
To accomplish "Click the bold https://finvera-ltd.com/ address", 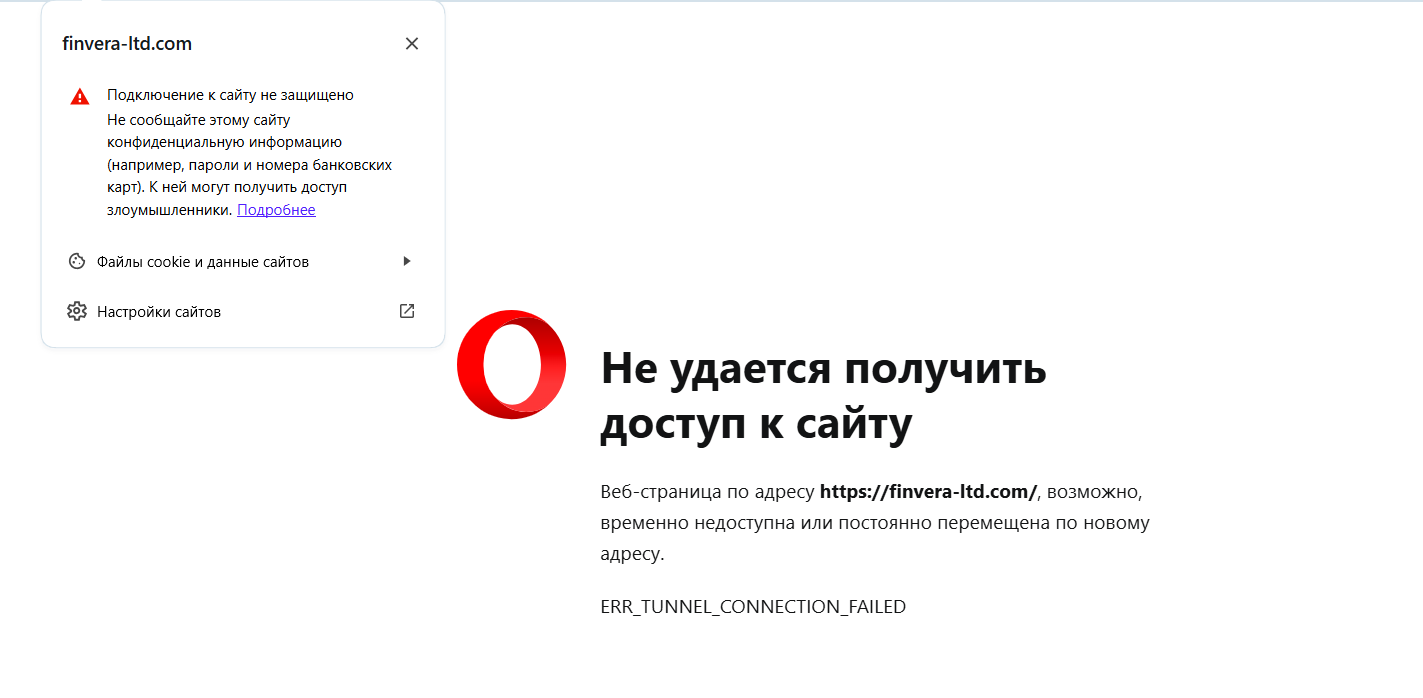I will point(929,492).
